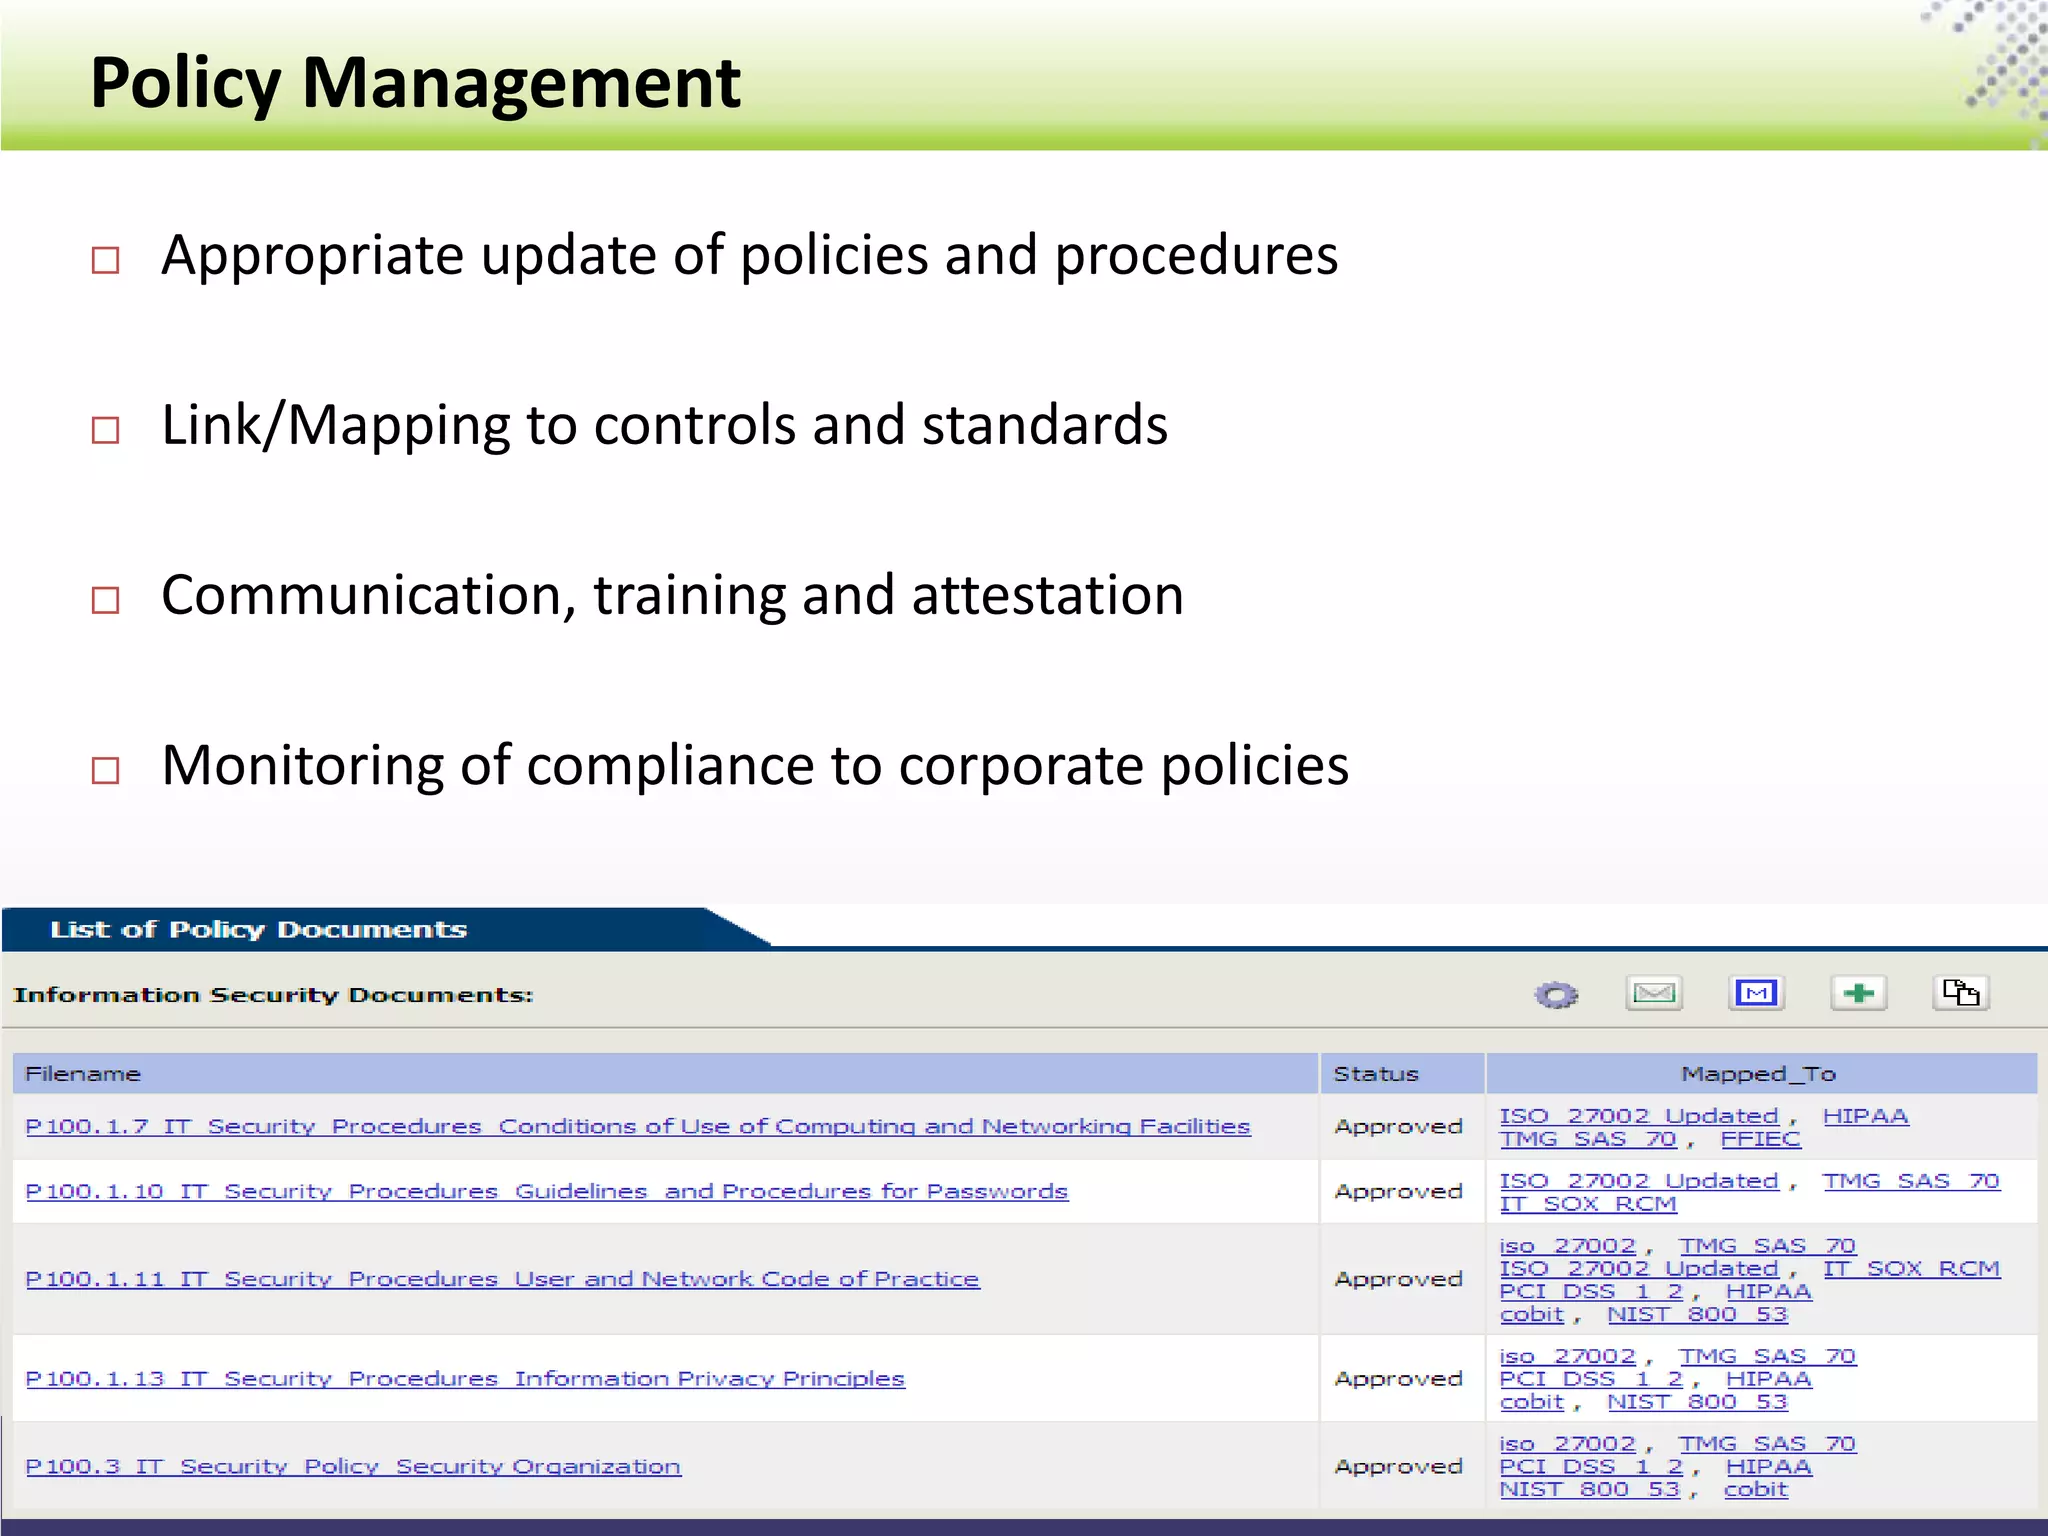Open ISO_27002_Updated link in P100.1.10 row
The height and width of the screenshot is (1536, 2048).
(x=1639, y=1180)
